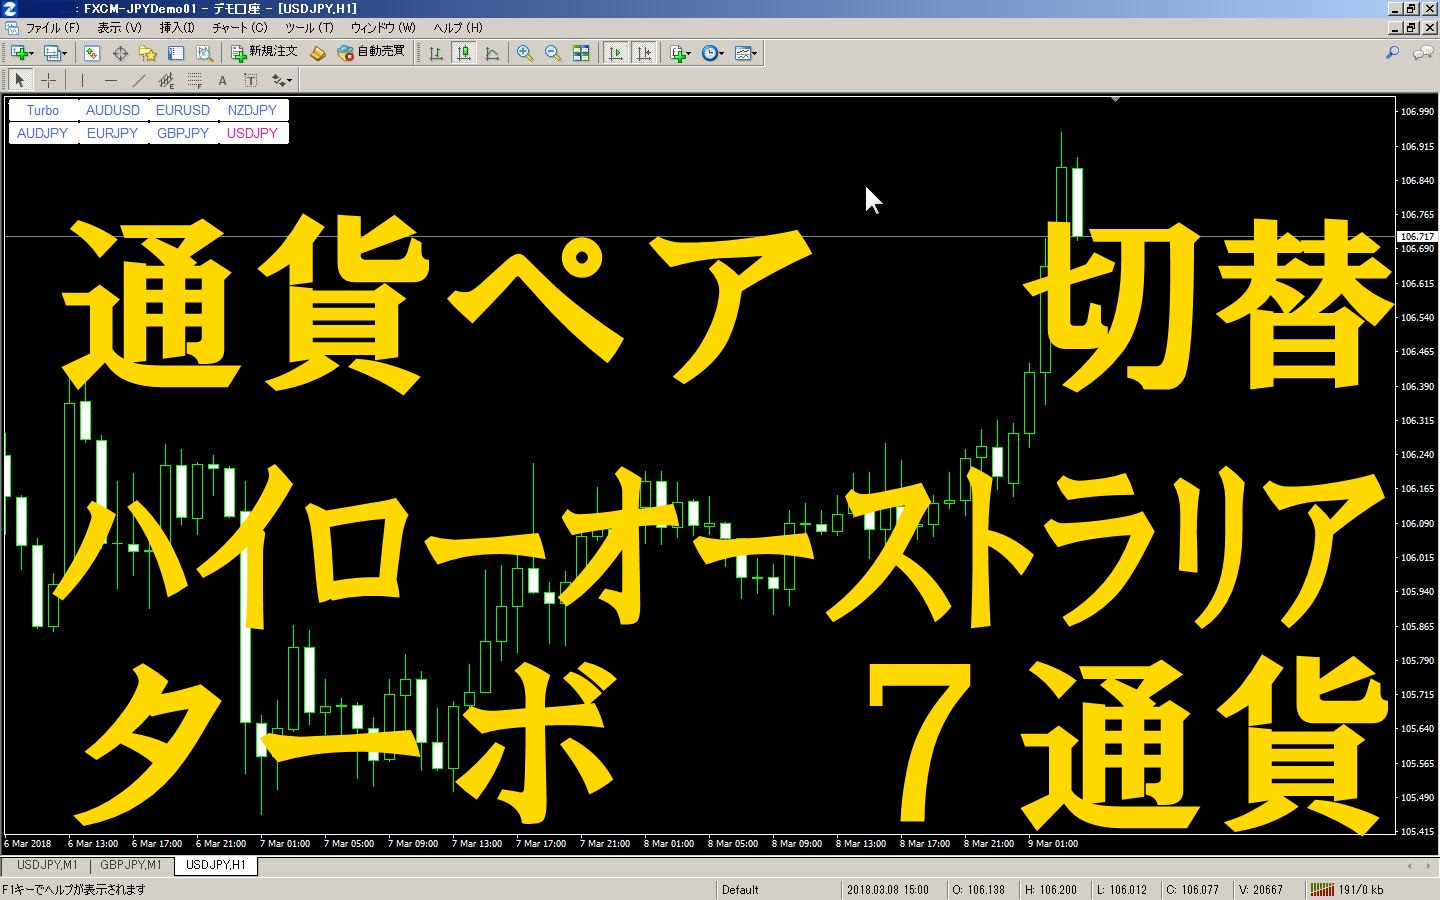The image size is (1440, 900).
Task: Open the Terminal panel
Action: pyautogui.click(x=176, y=53)
